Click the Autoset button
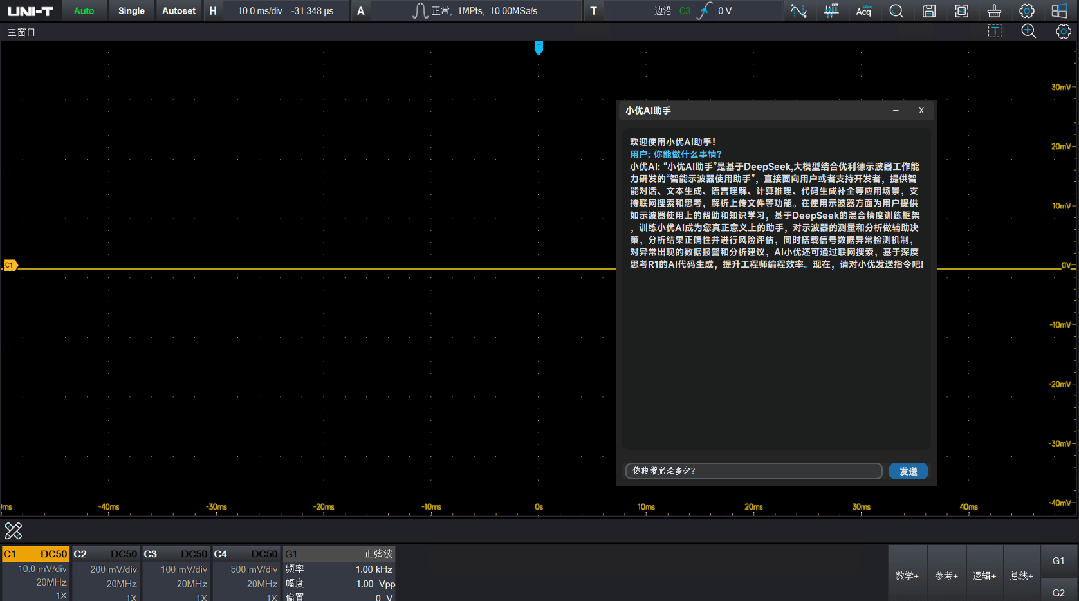Viewport: 1079px width, 601px height. pos(179,11)
